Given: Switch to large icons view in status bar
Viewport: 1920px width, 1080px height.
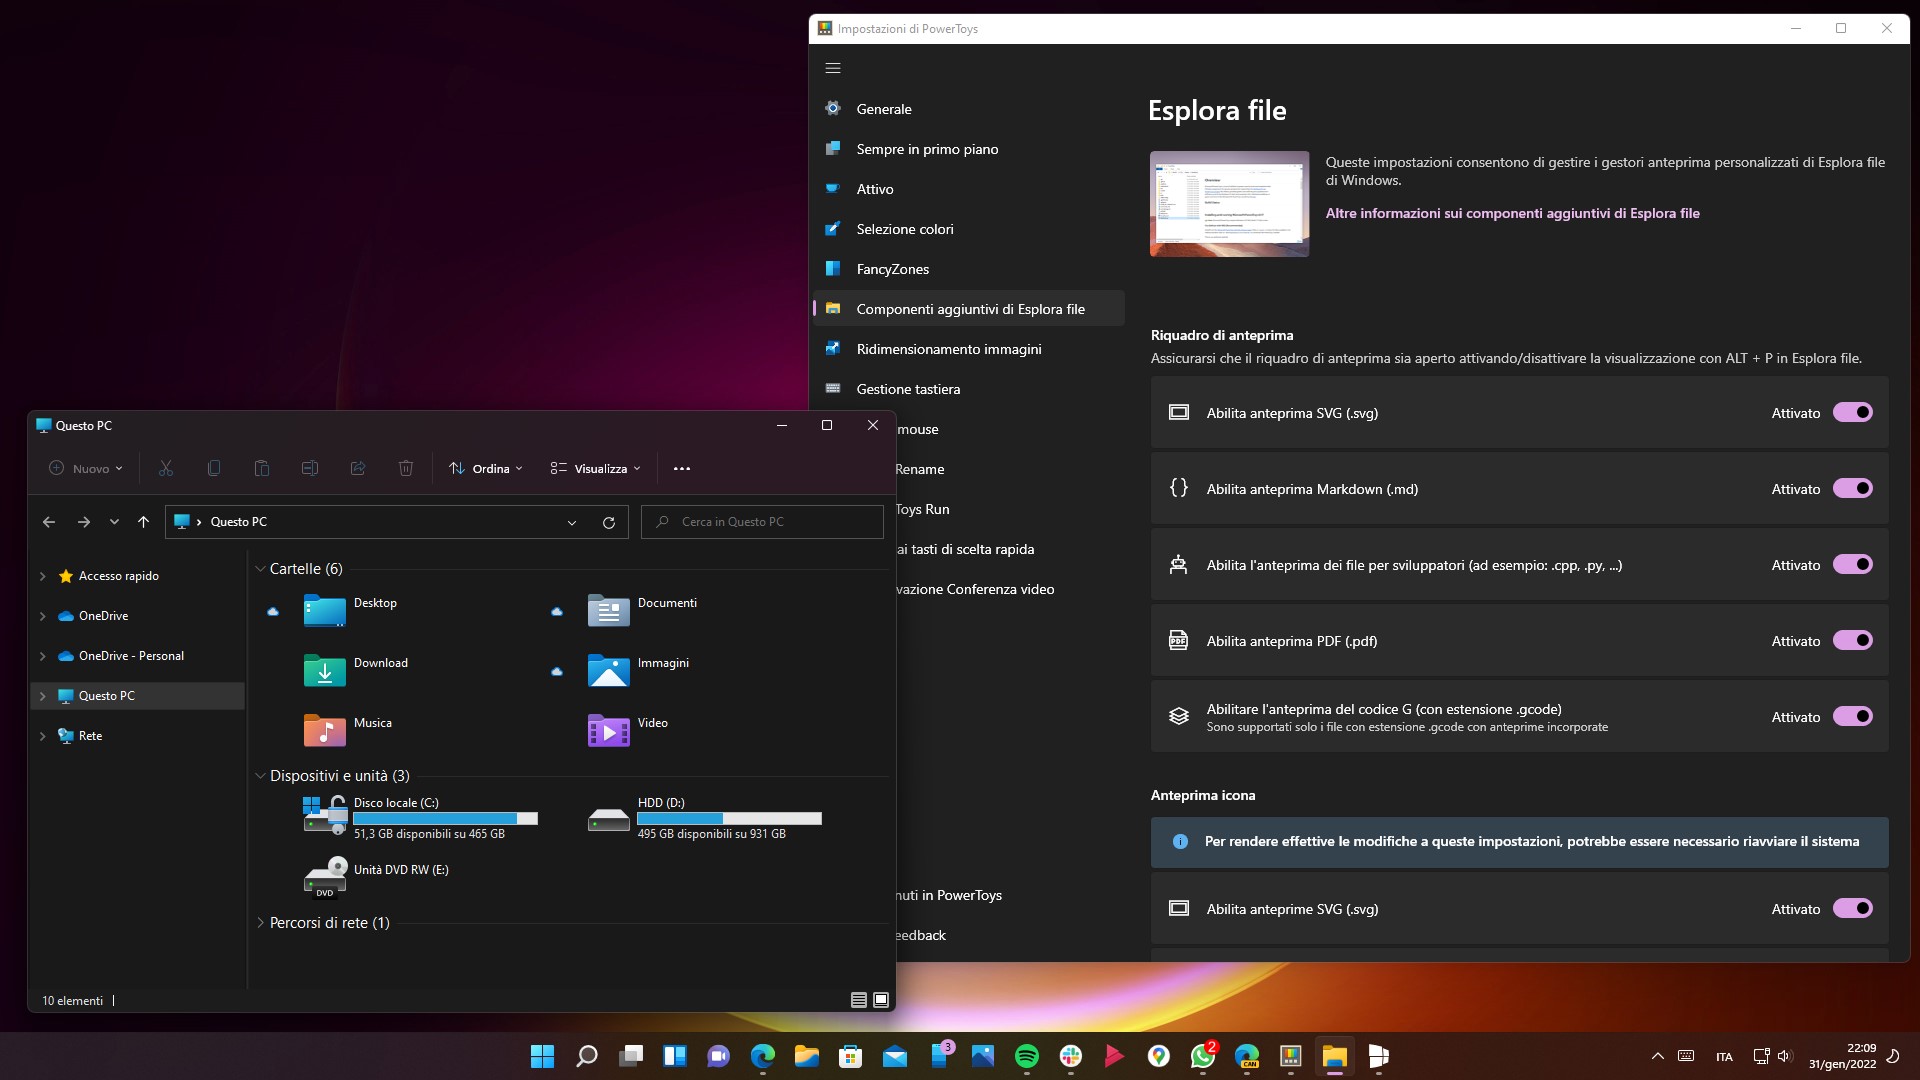Looking at the screenshot, I should tap(881, 1000).
